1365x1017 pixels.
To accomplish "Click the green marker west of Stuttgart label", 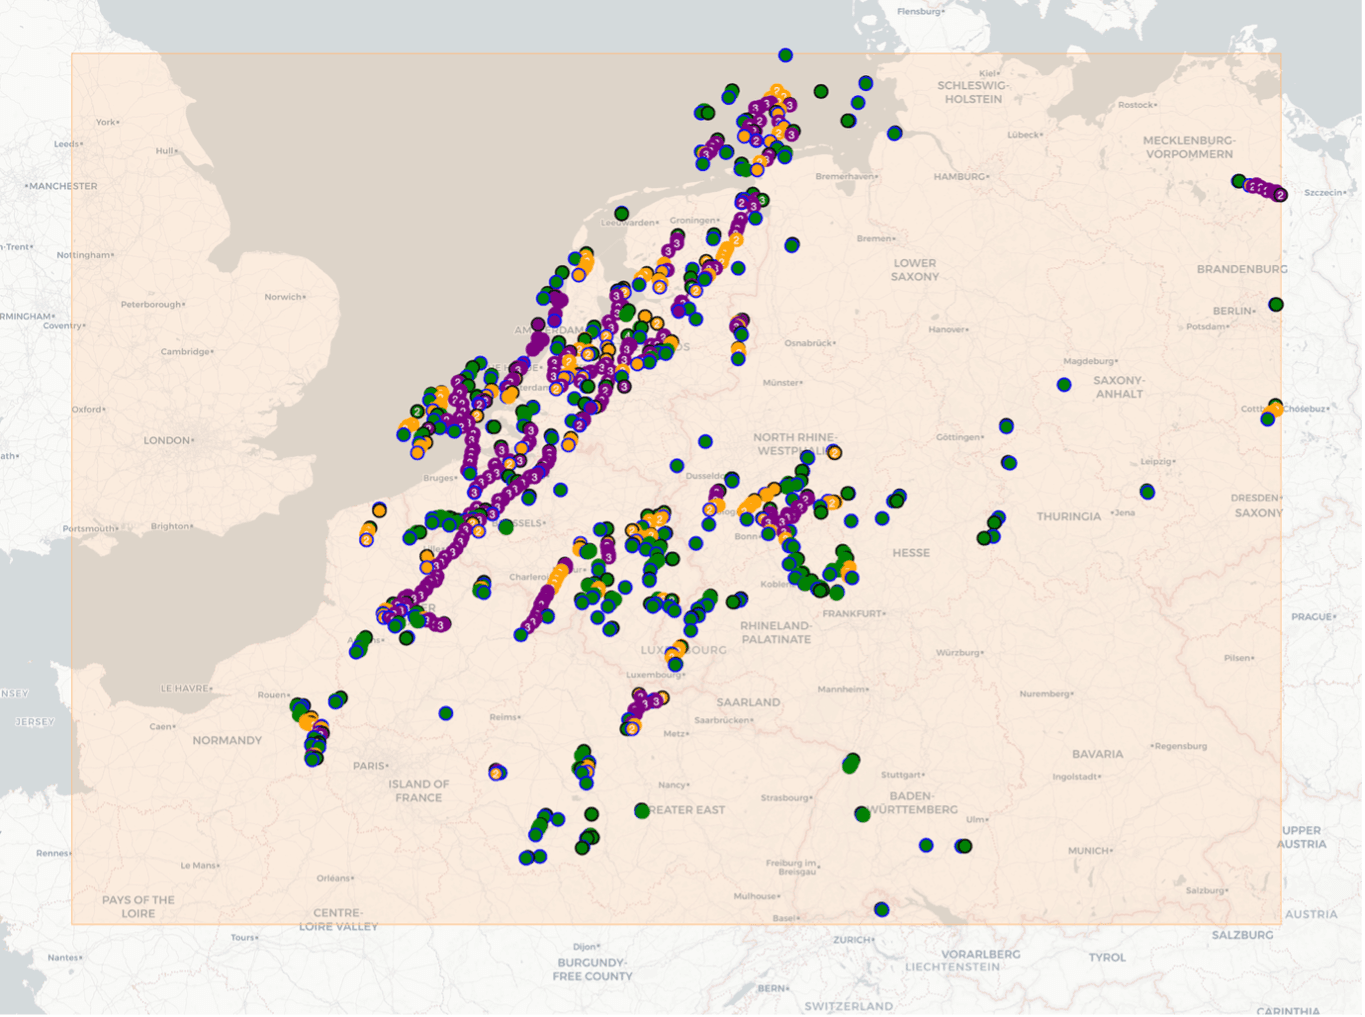I will 851,764.
